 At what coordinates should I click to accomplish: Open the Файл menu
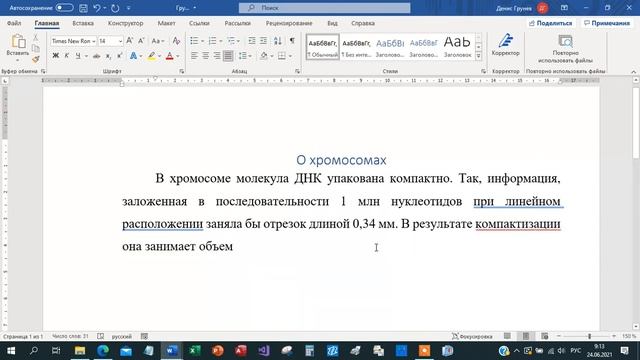click(x=14, y=23)
